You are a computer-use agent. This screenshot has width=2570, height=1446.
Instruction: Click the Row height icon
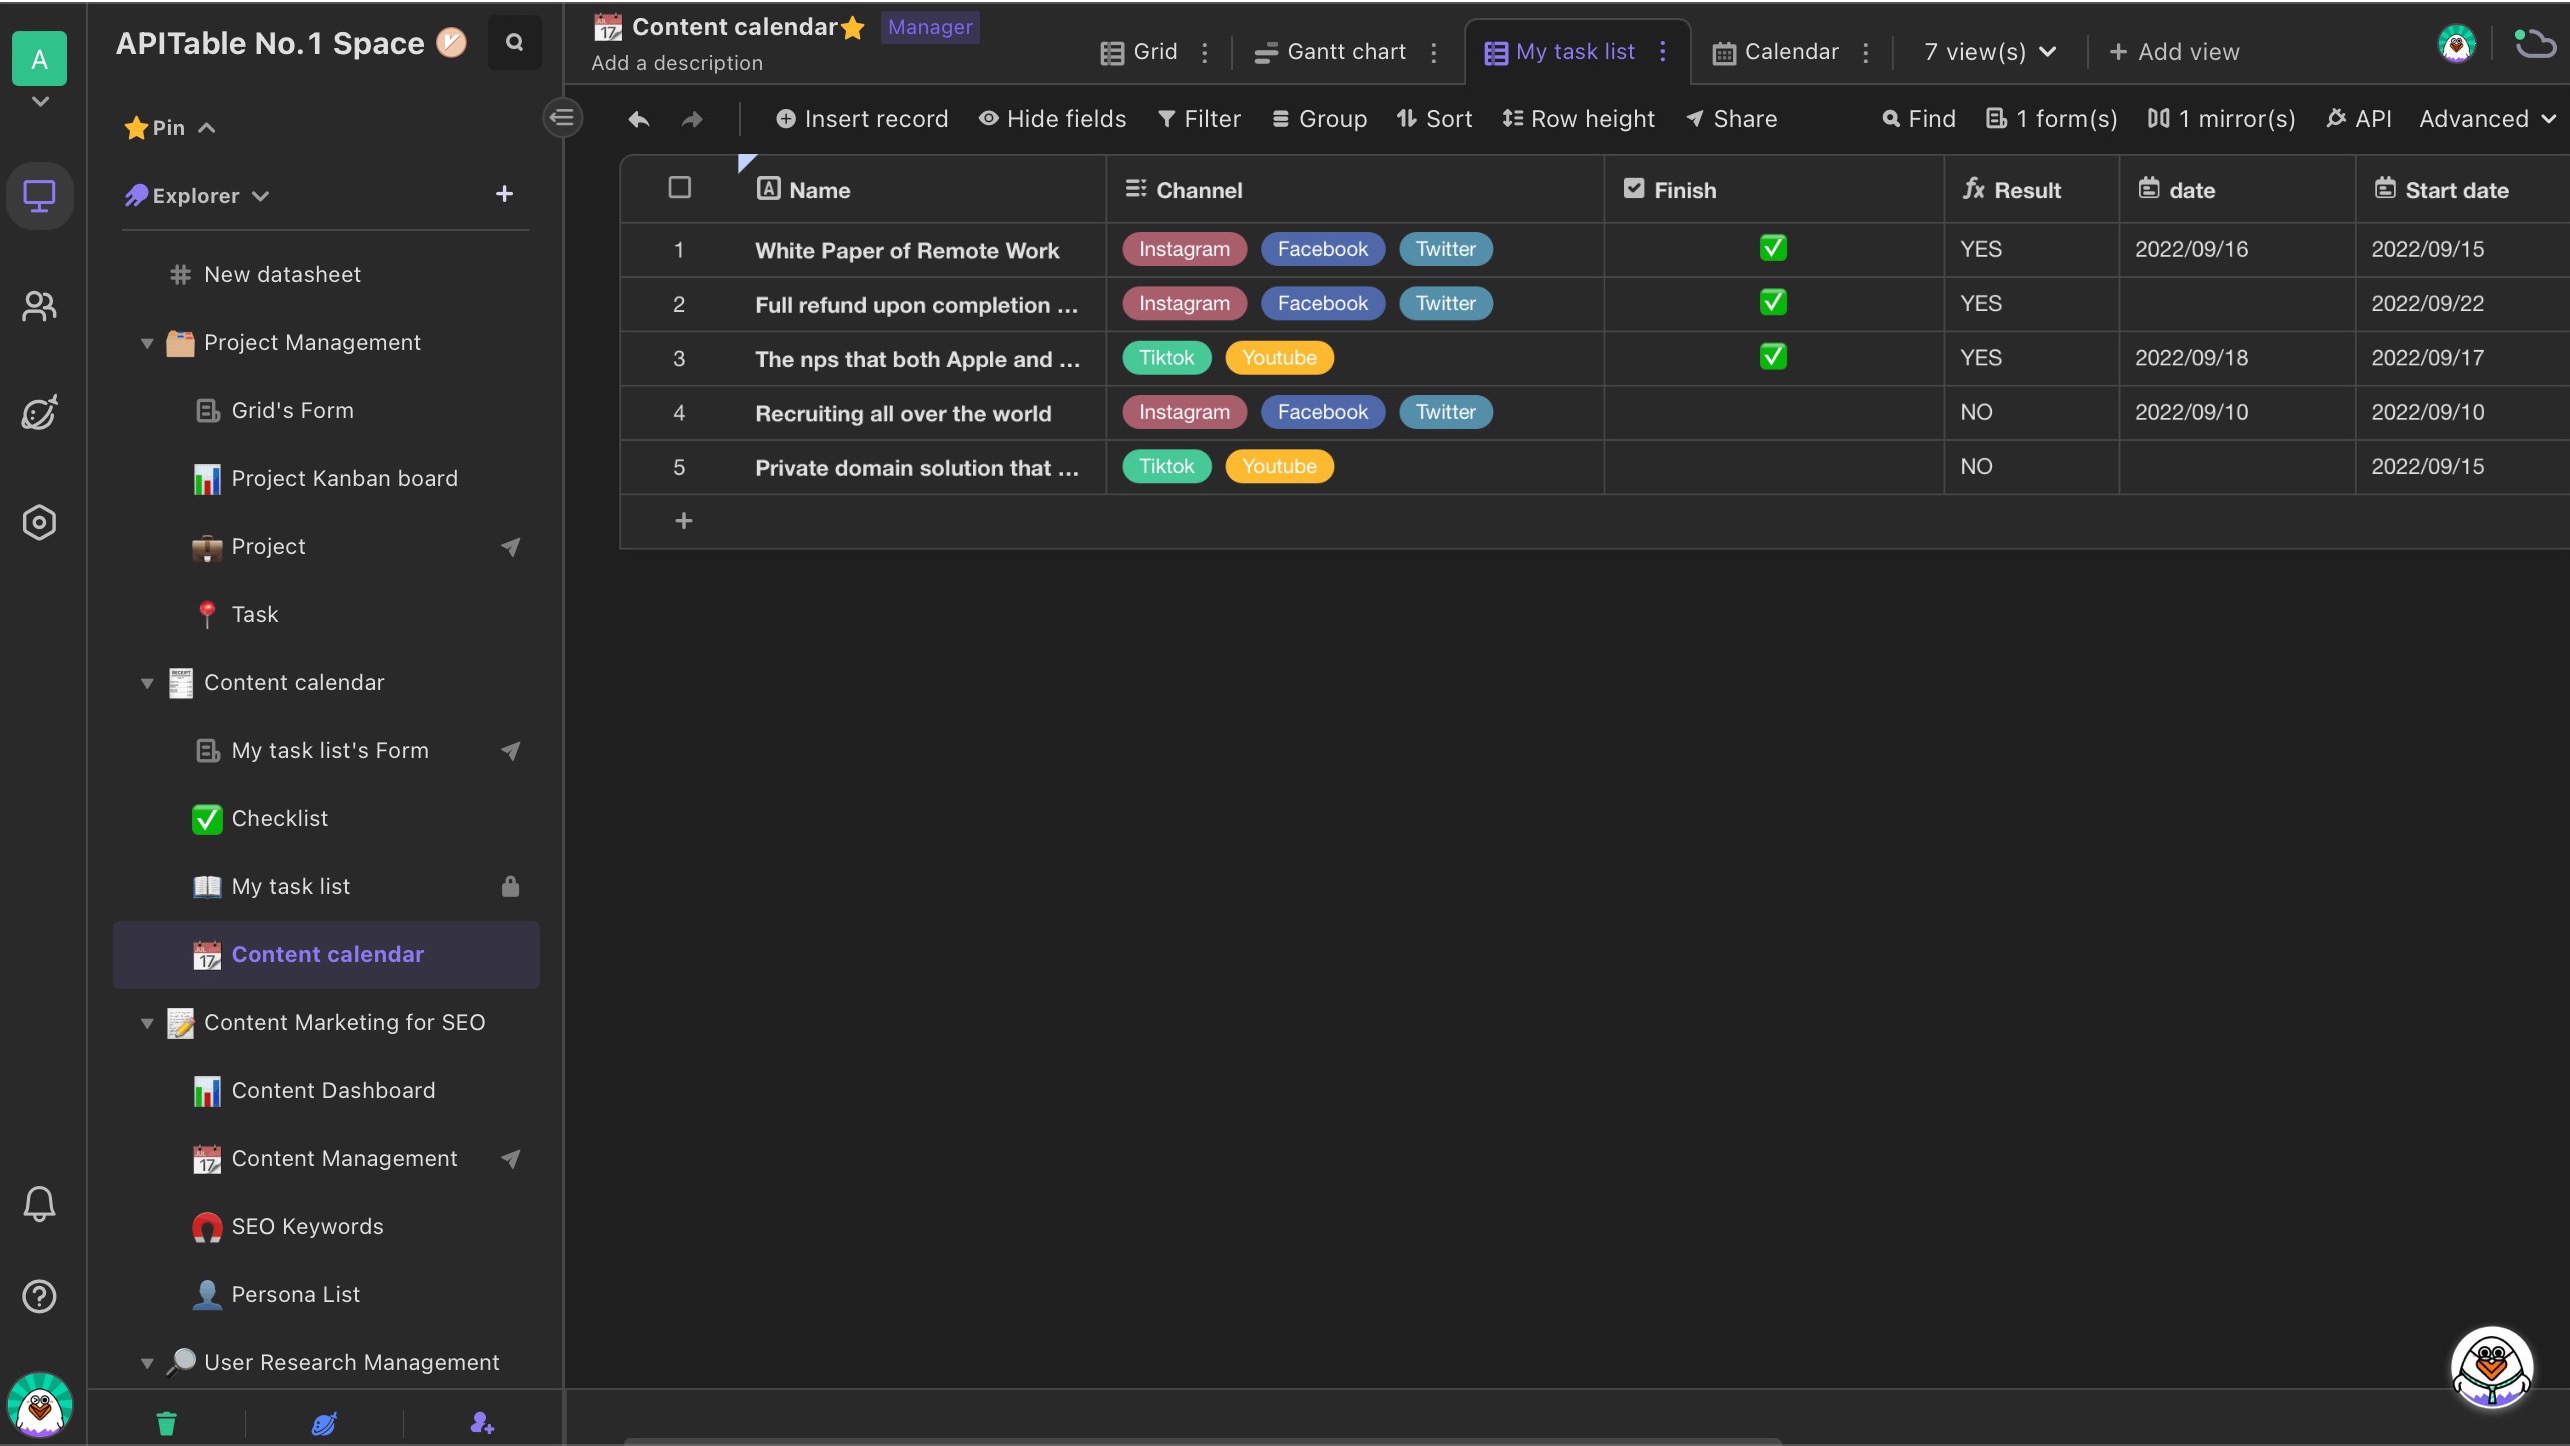(1511, 118)
